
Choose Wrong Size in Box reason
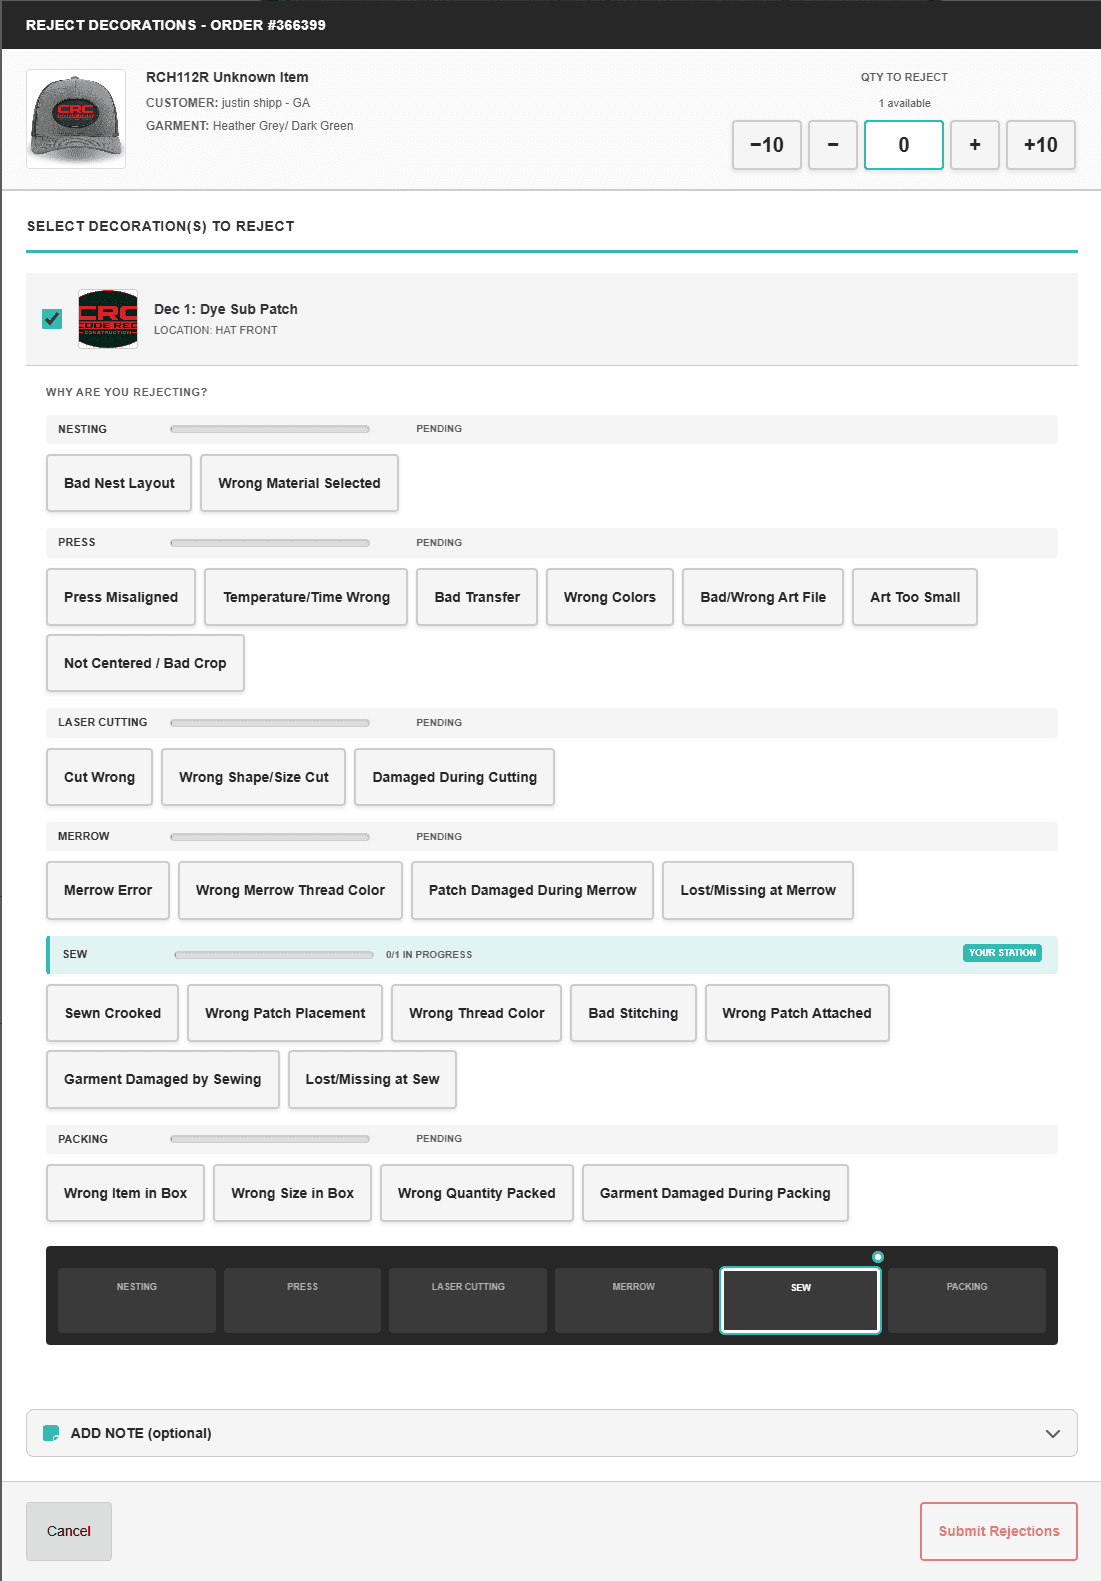[x=292, y=1193]
